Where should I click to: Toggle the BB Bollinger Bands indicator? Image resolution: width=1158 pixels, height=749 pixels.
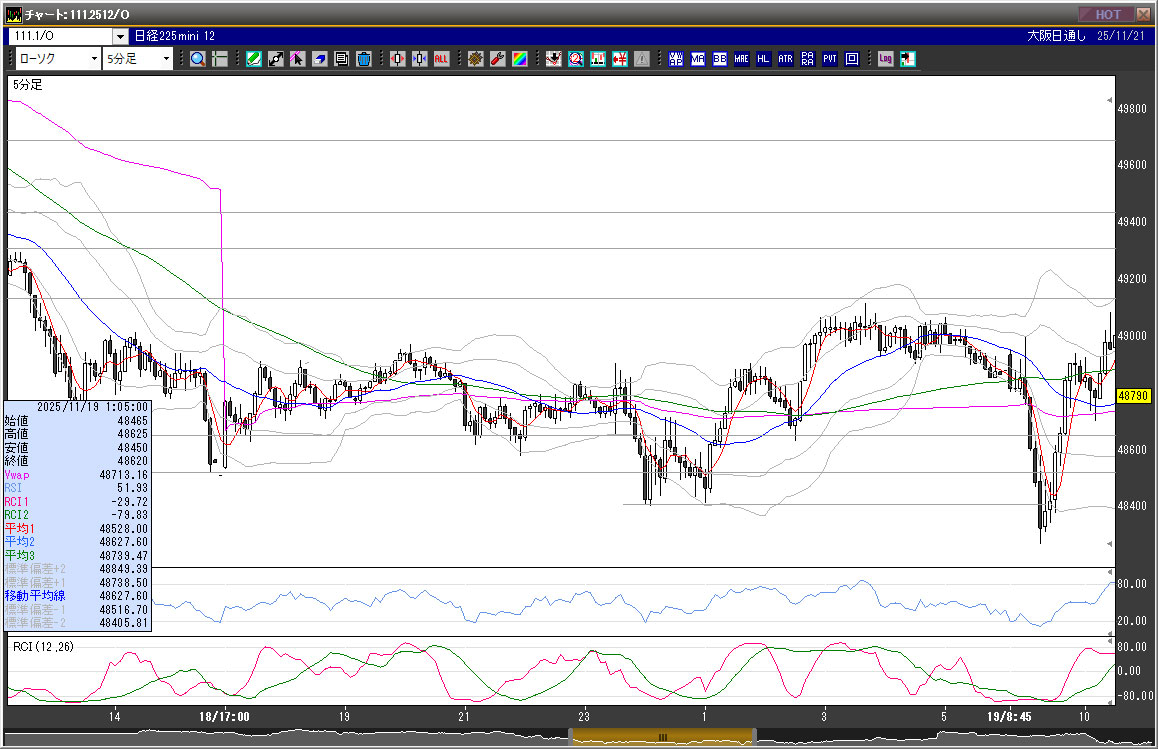719,59
